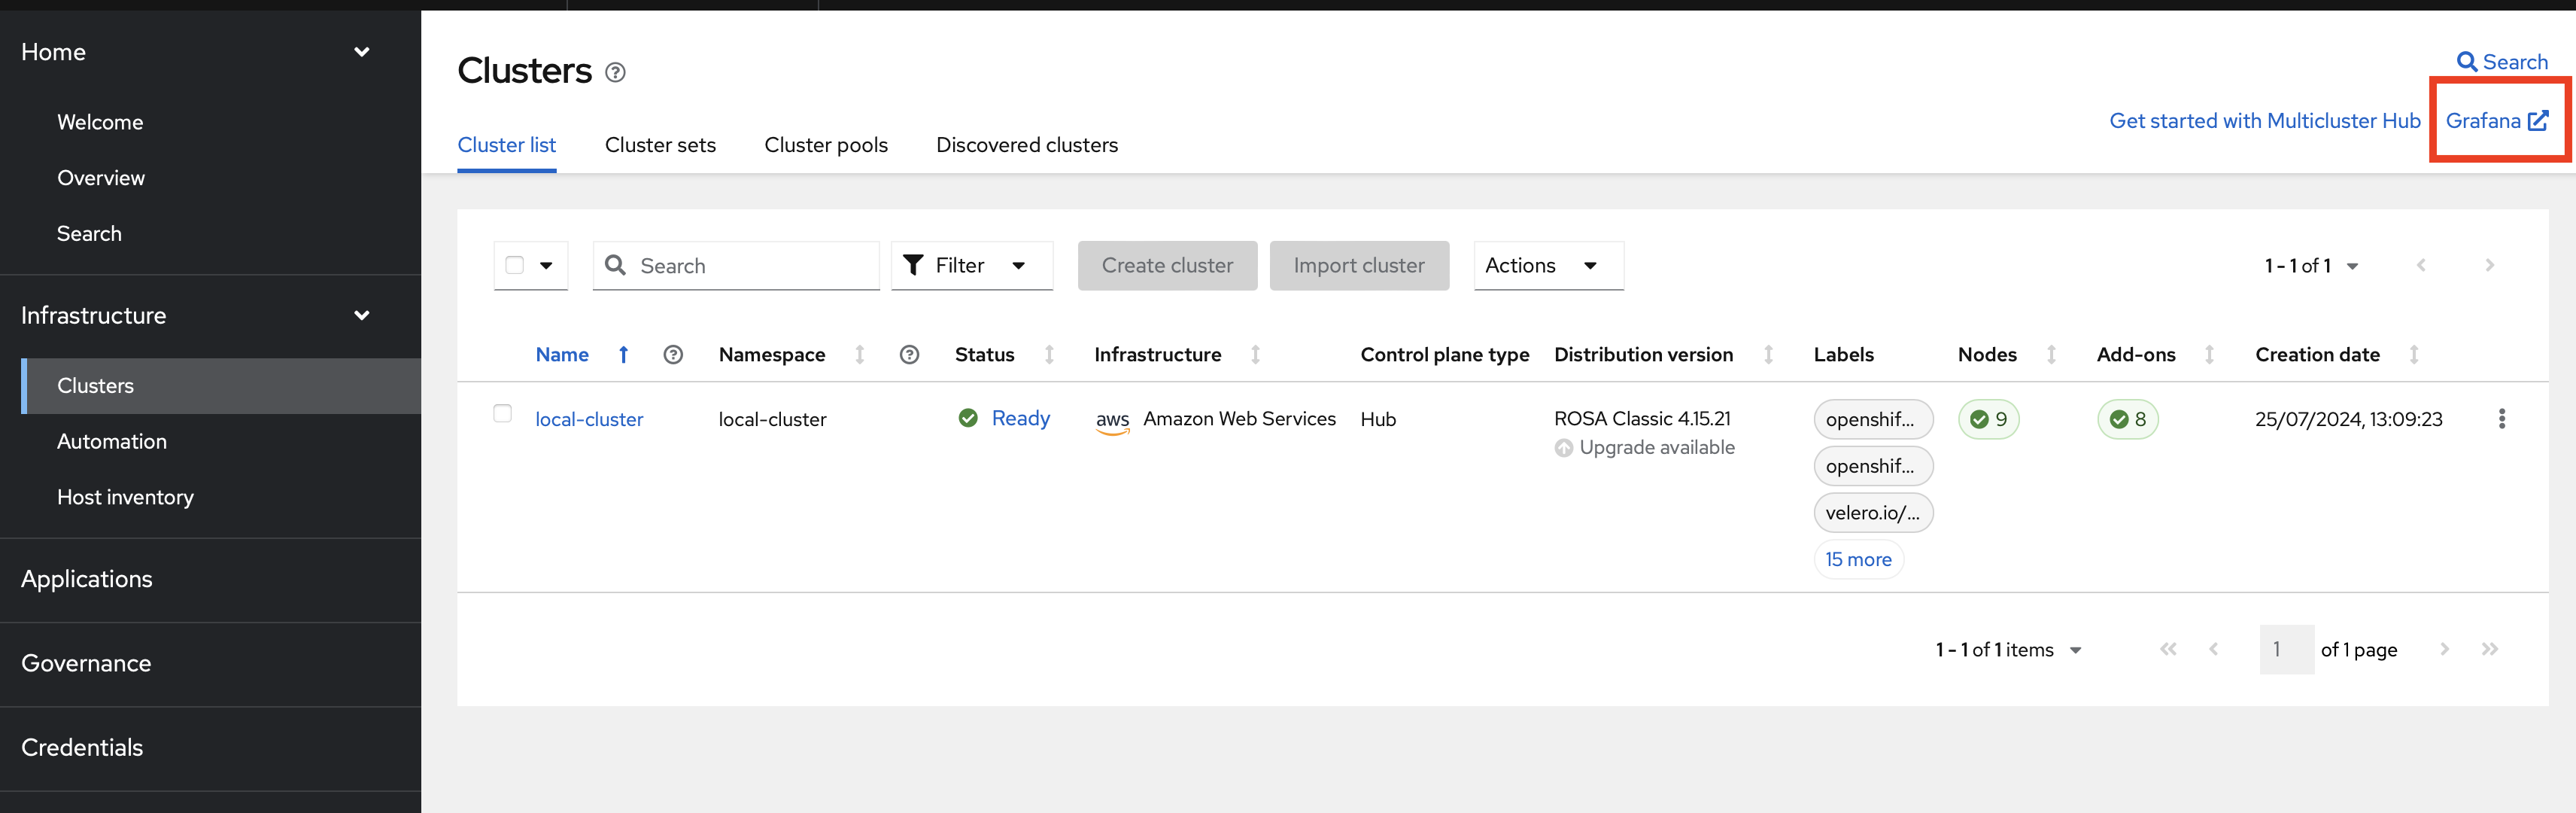
Task: Open the Clusters help question-mark icon
Action: pos(616,72)
